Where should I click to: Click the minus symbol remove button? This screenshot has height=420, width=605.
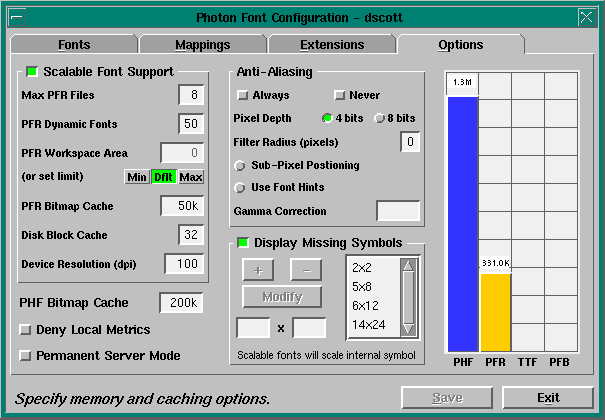pyautogui.click(x=306, y=270)
